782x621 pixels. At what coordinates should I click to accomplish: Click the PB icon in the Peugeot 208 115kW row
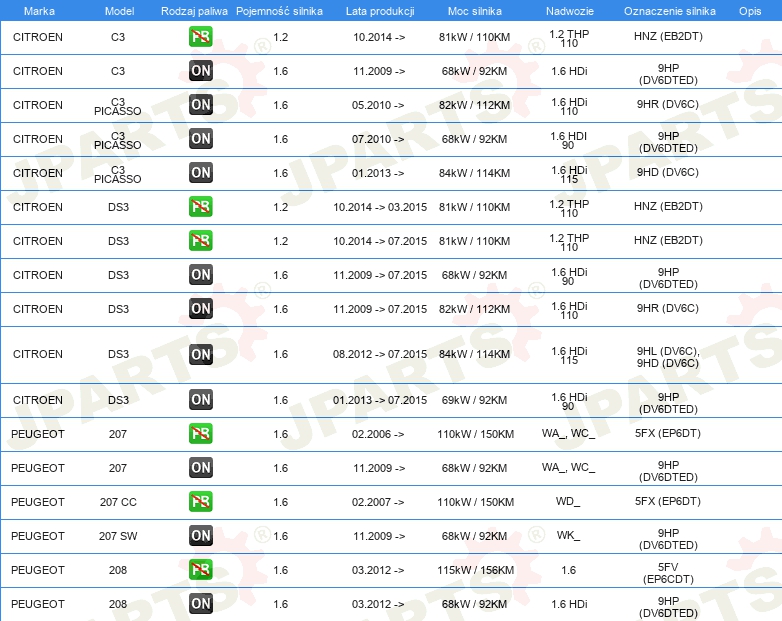point(200,569)
